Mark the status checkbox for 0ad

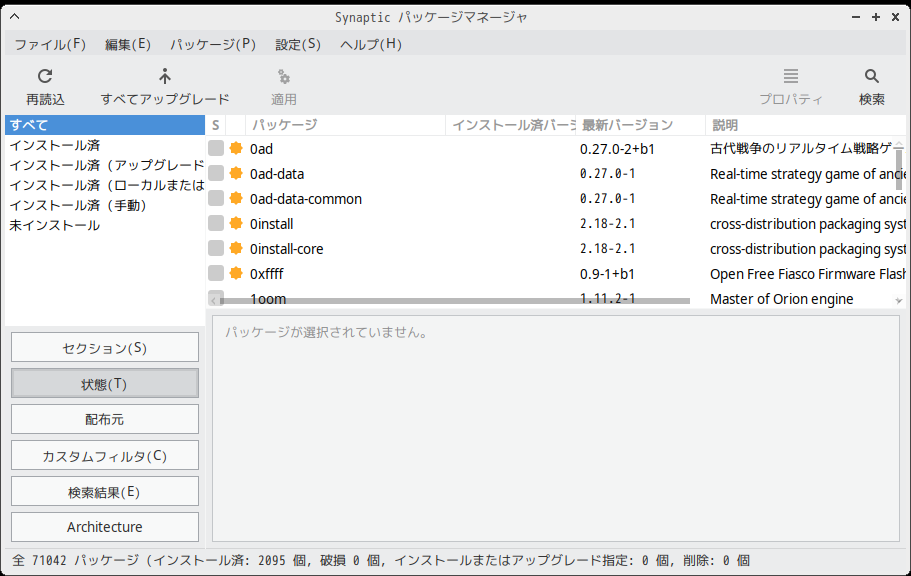click(216, 148)
